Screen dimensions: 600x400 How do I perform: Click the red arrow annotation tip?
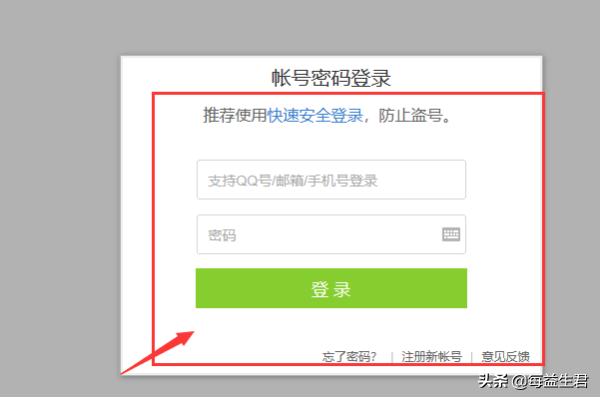[191, 333]
